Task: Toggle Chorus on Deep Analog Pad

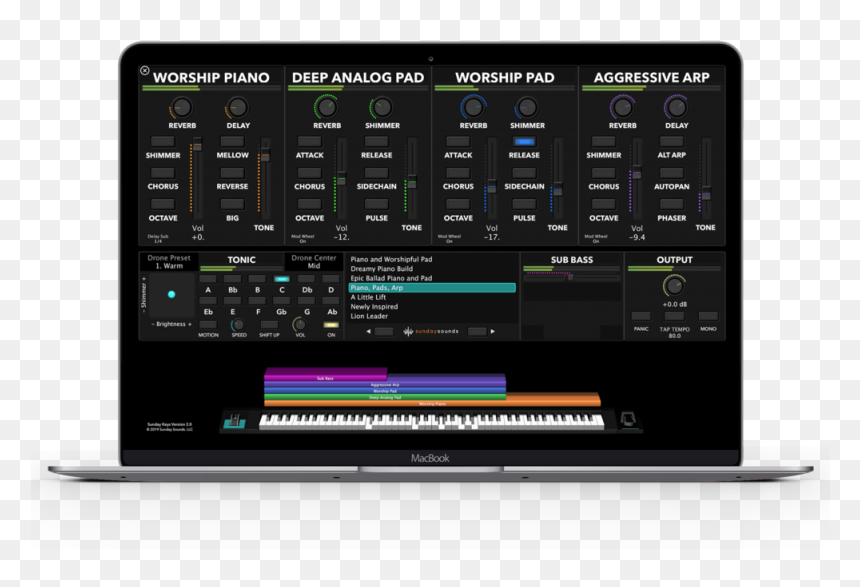Action: point(309,173)
